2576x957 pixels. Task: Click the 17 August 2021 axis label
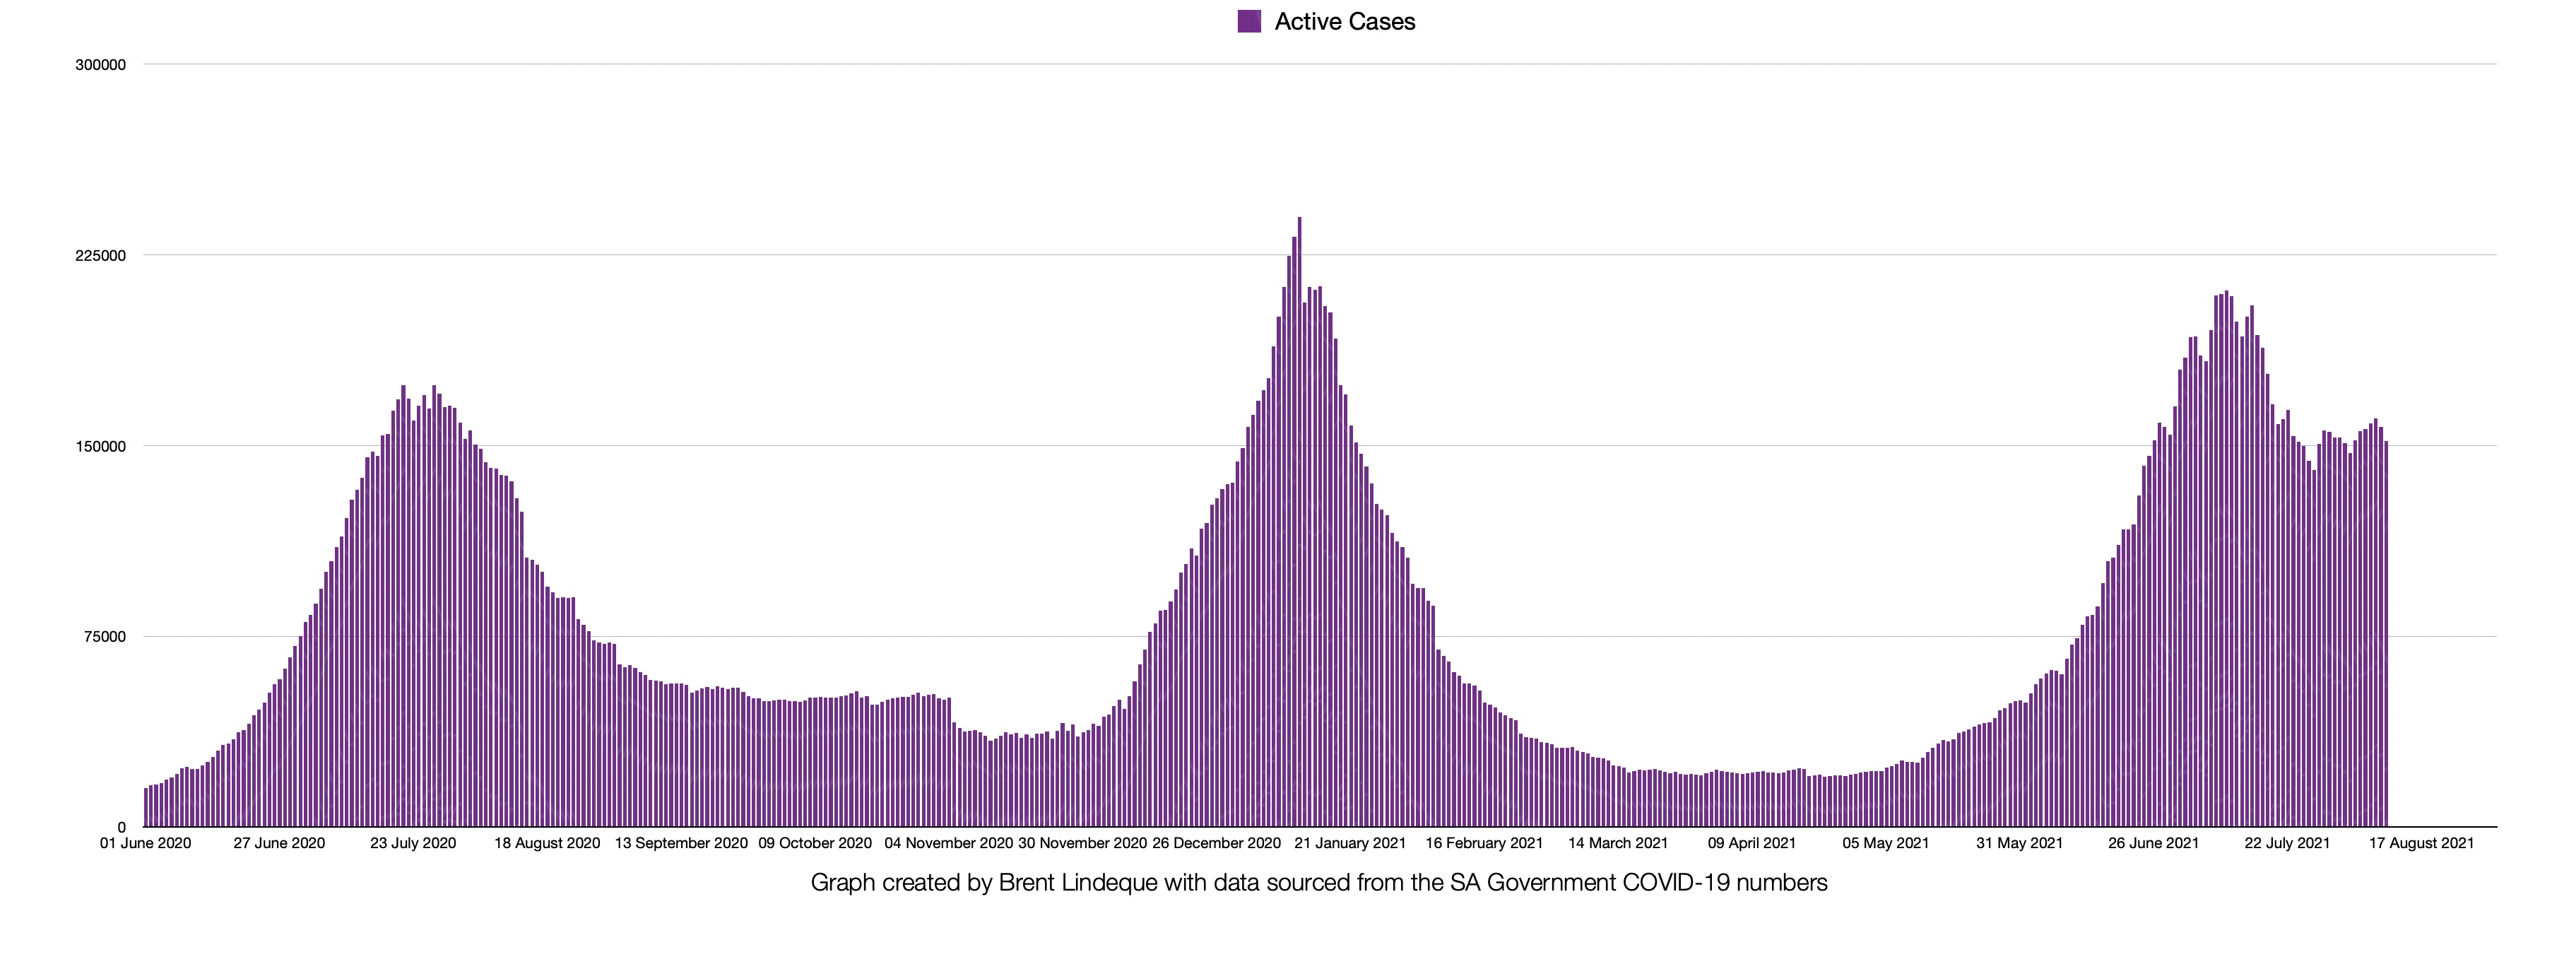click(x=2421, y=843)
